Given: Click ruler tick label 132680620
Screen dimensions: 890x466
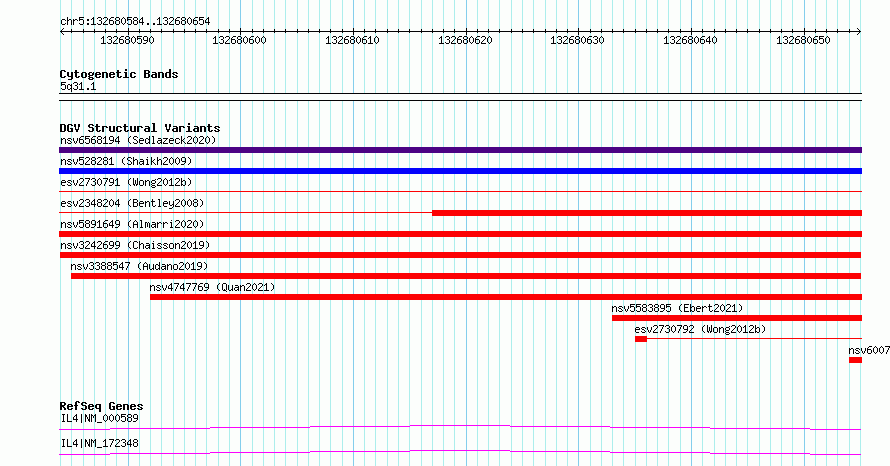Looking at the screenshot, I should 465,40.
